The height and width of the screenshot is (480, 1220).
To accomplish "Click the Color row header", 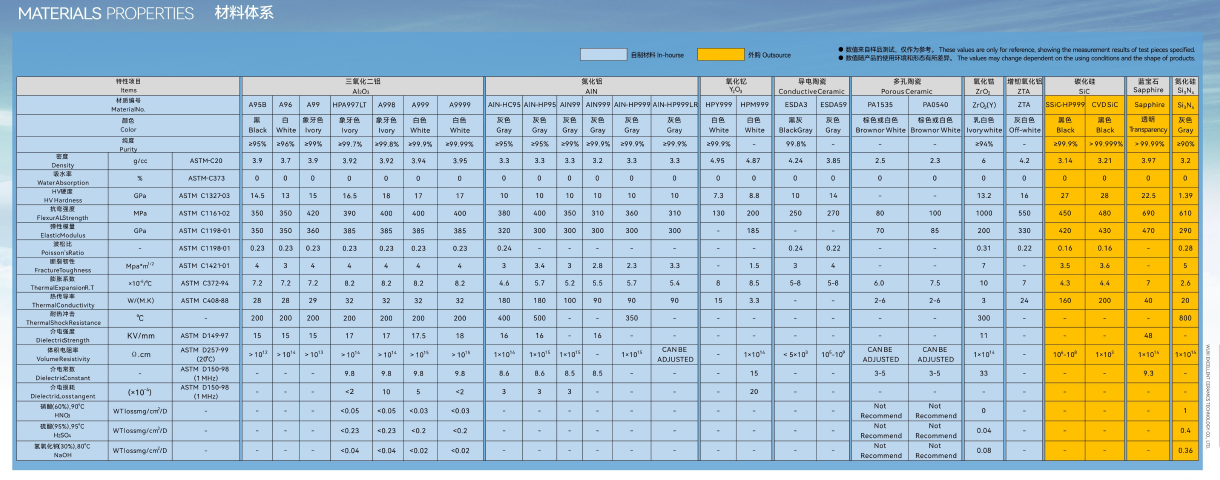I will pyautogui.click(x=128, y=125).
